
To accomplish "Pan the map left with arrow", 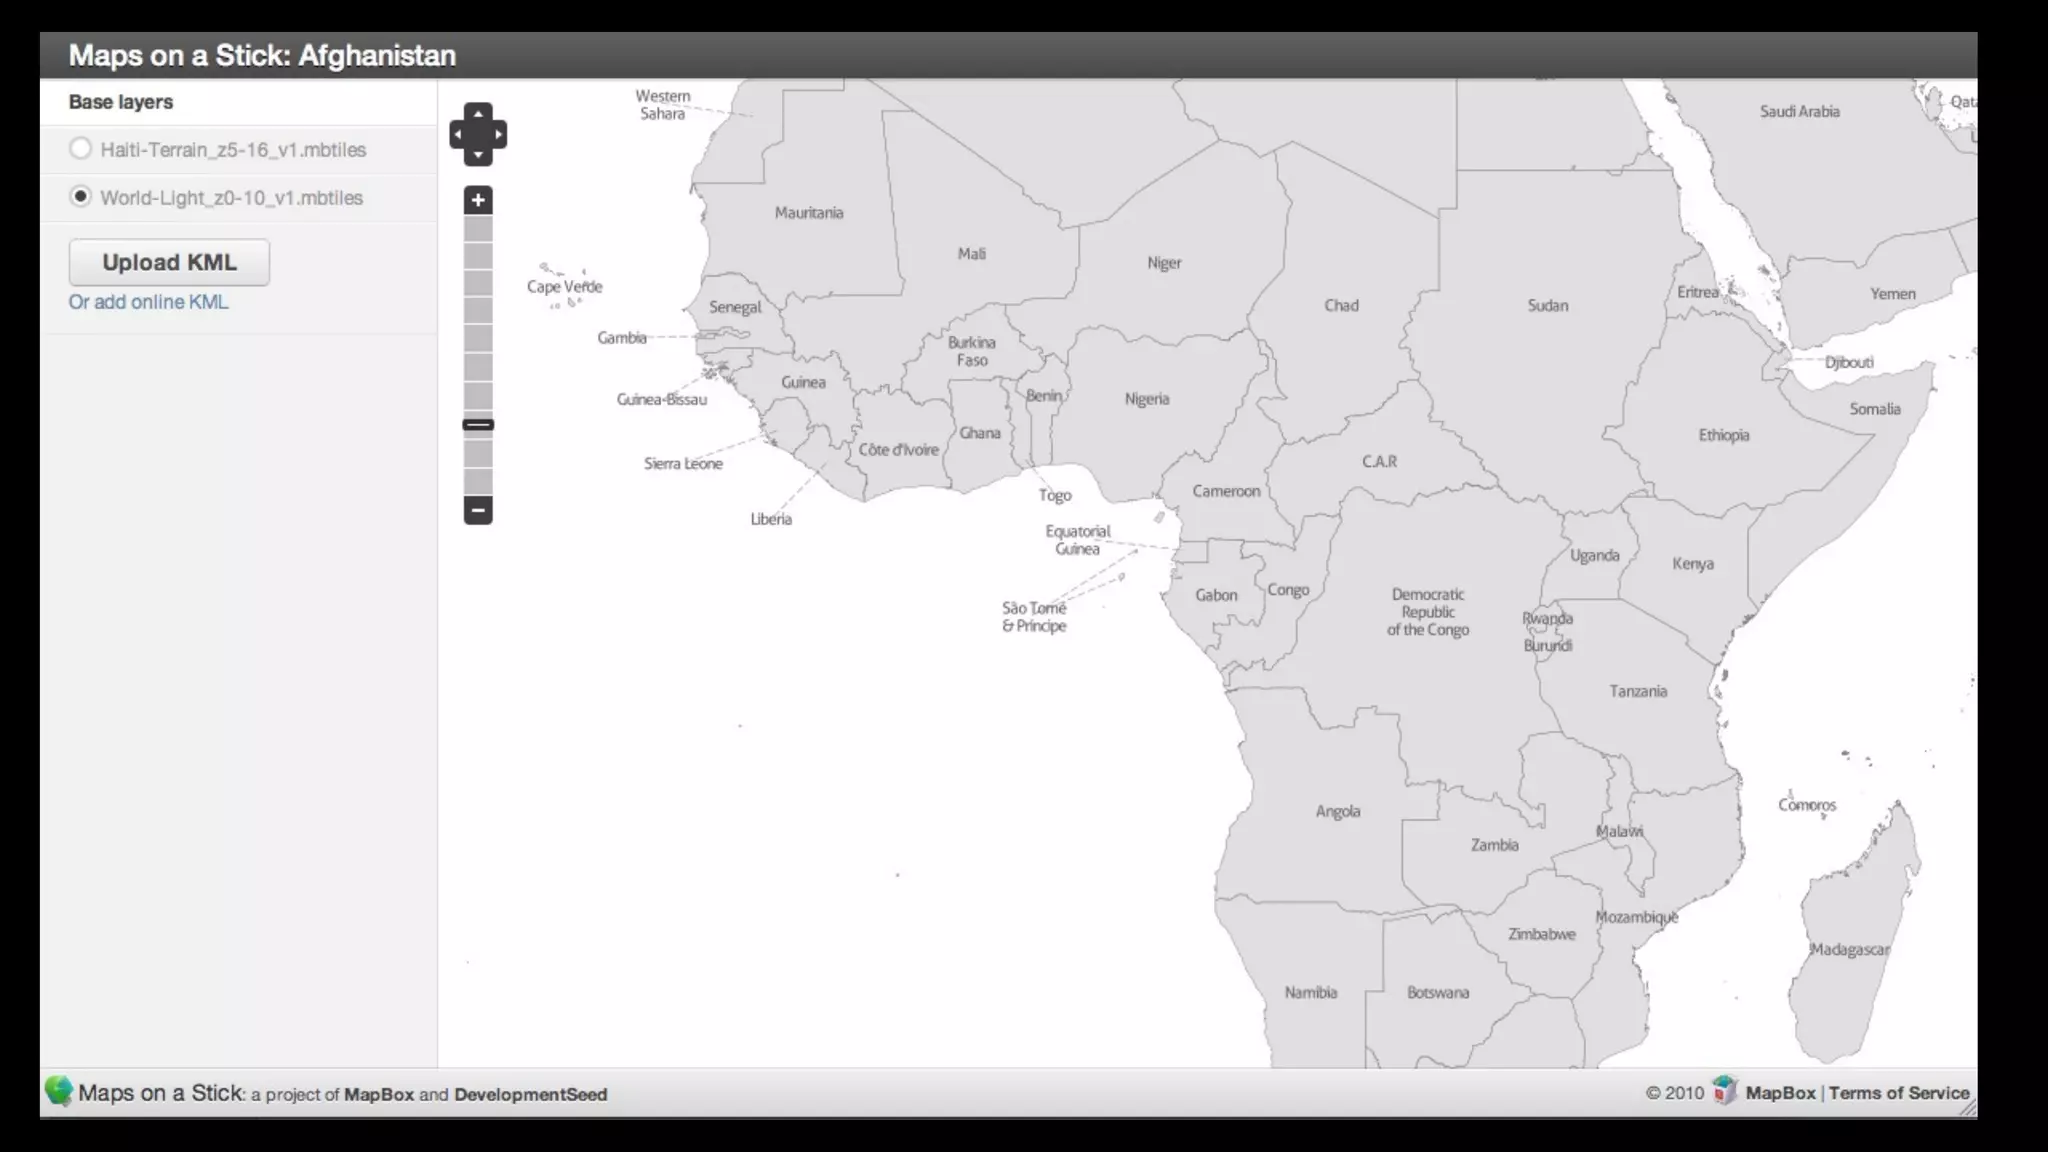I will [x=457, y=134].
